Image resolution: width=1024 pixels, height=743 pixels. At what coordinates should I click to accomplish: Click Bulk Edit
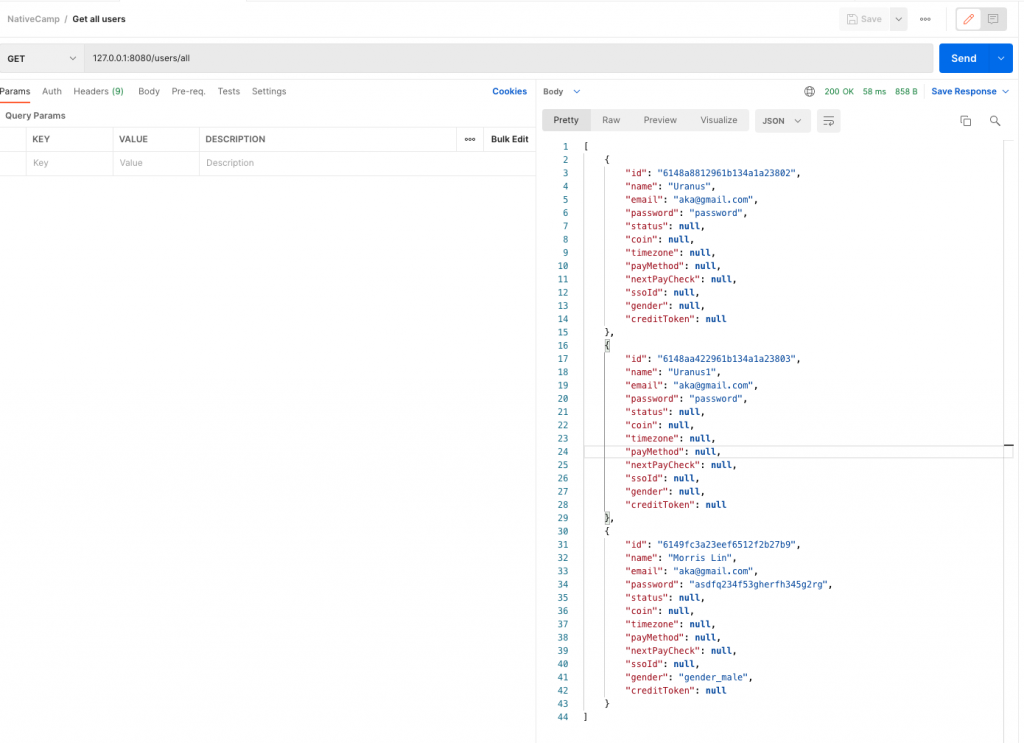509,139
